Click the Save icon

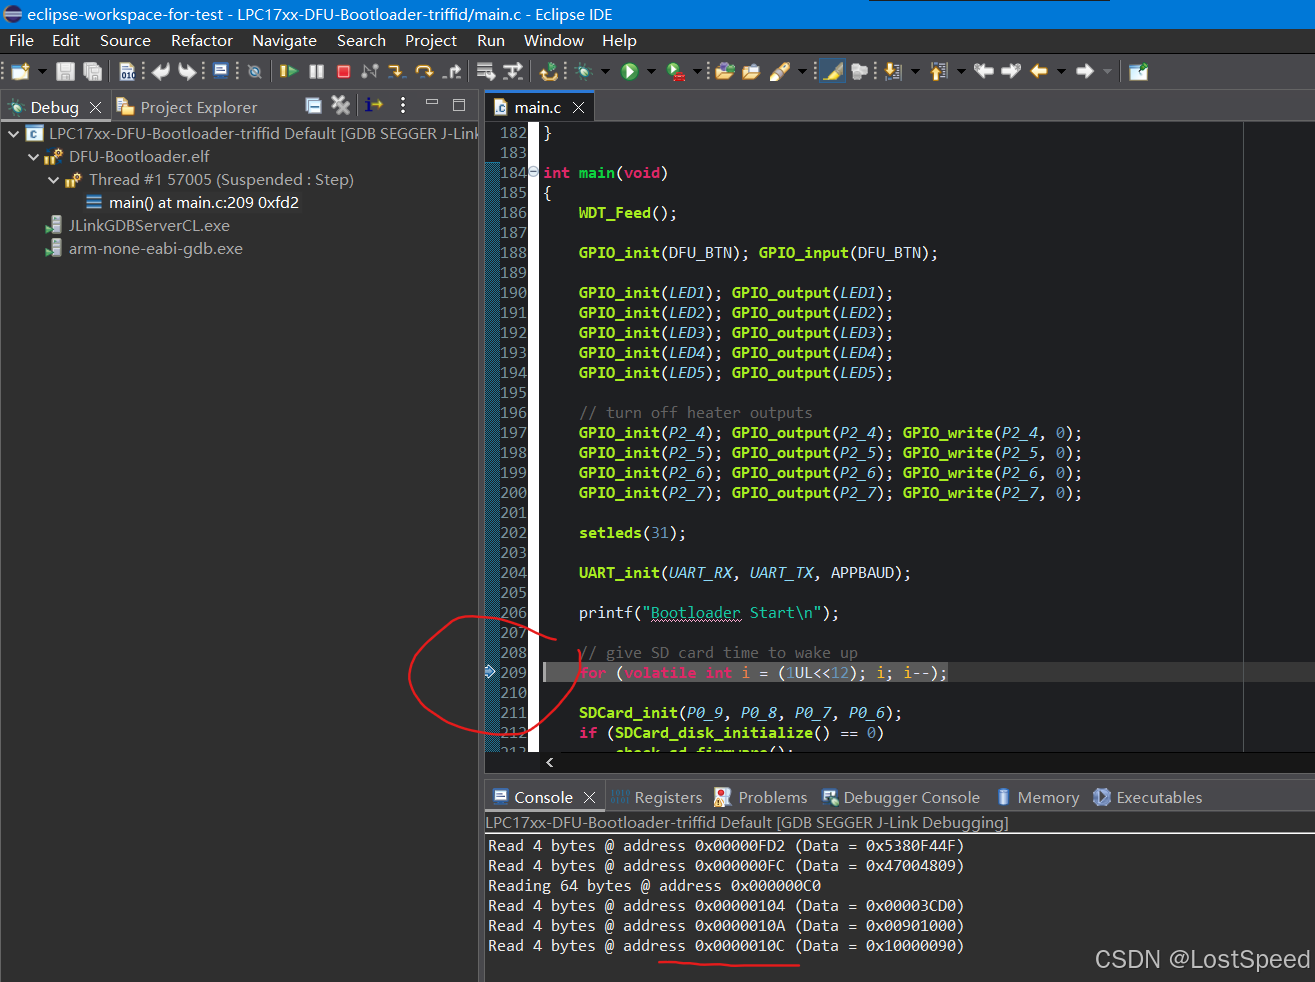tap(66, 71)
